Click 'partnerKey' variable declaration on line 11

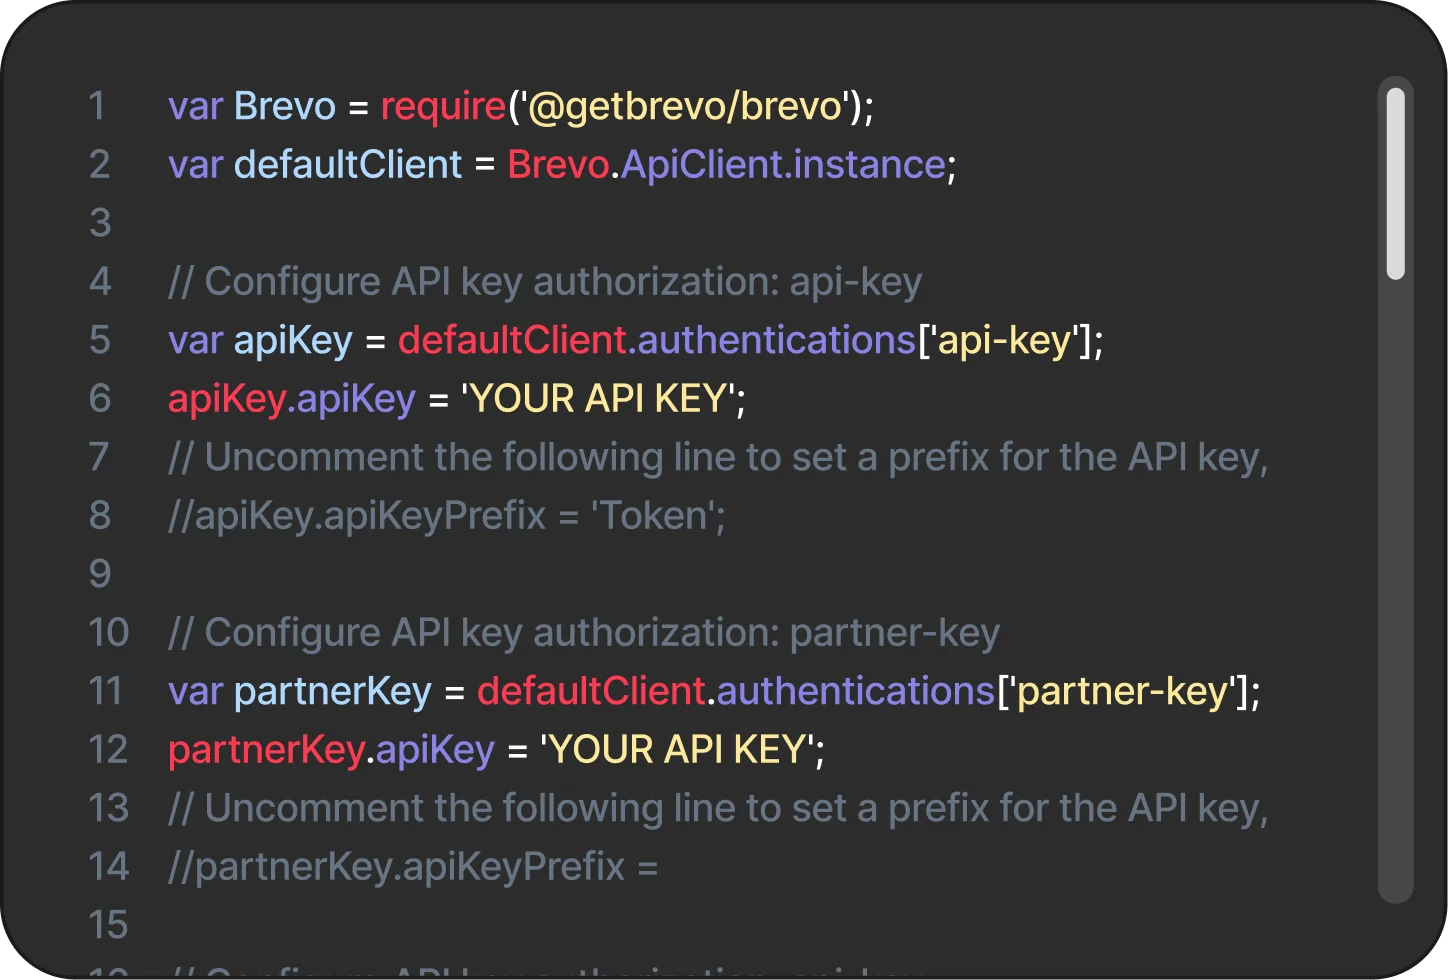332,691
